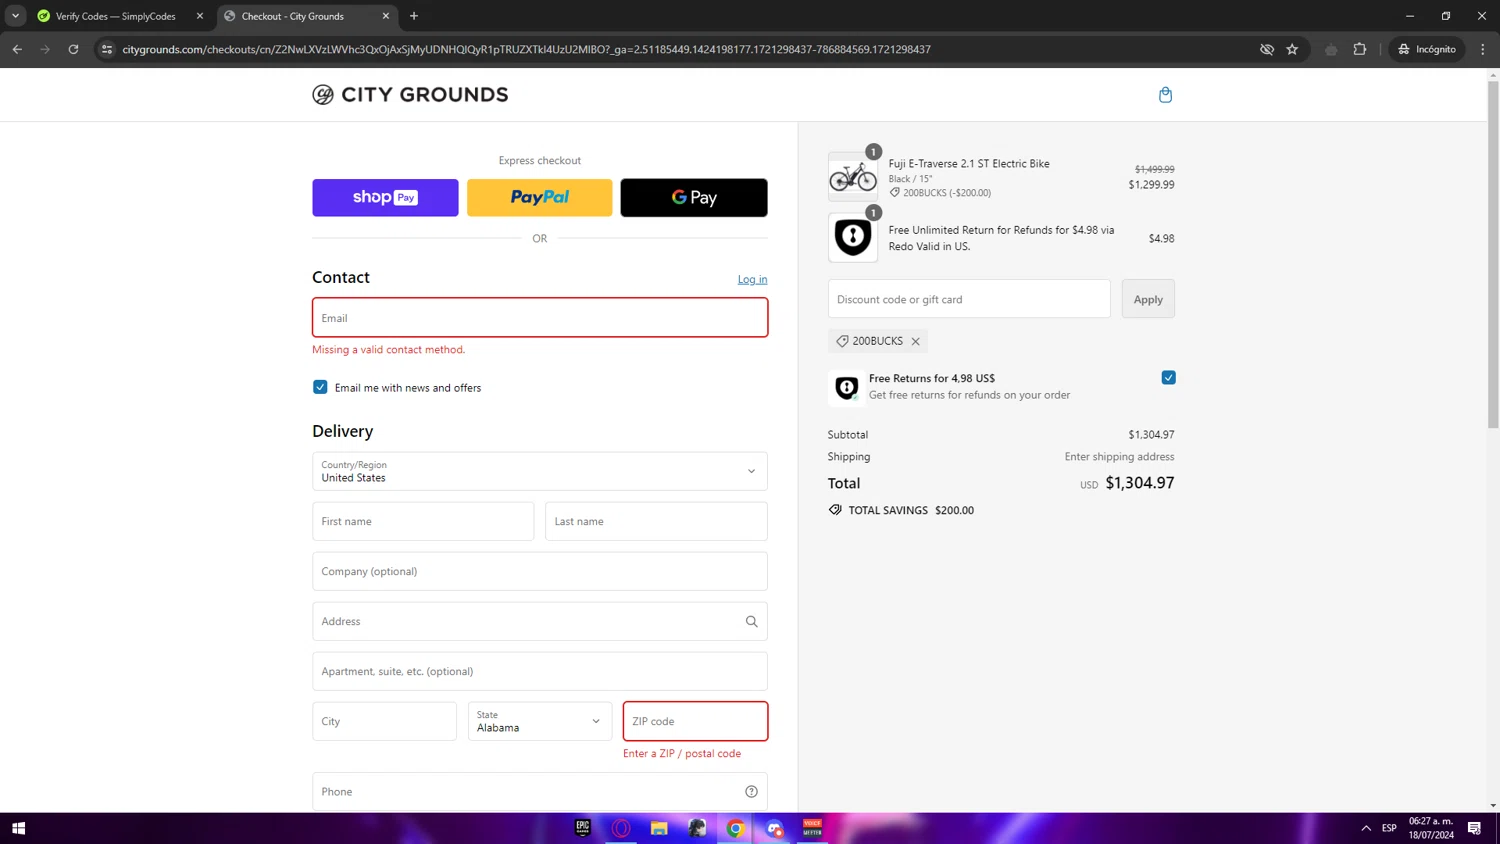Pay with PayPal express checkout

[540, 198]
